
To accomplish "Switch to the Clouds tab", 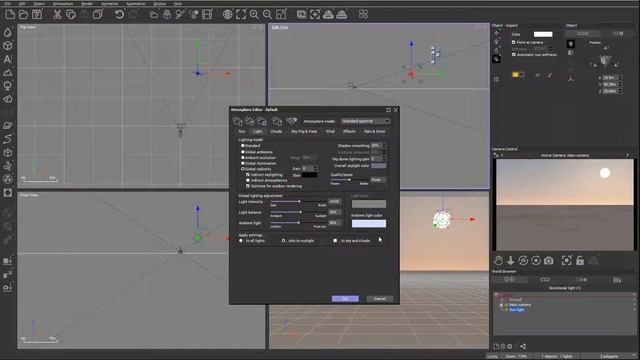I will 276,131.
